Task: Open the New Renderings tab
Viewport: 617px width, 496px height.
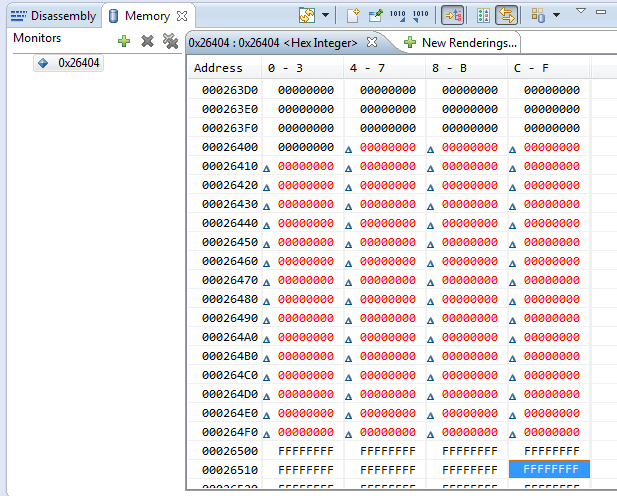Action: [x=461, y=43]
